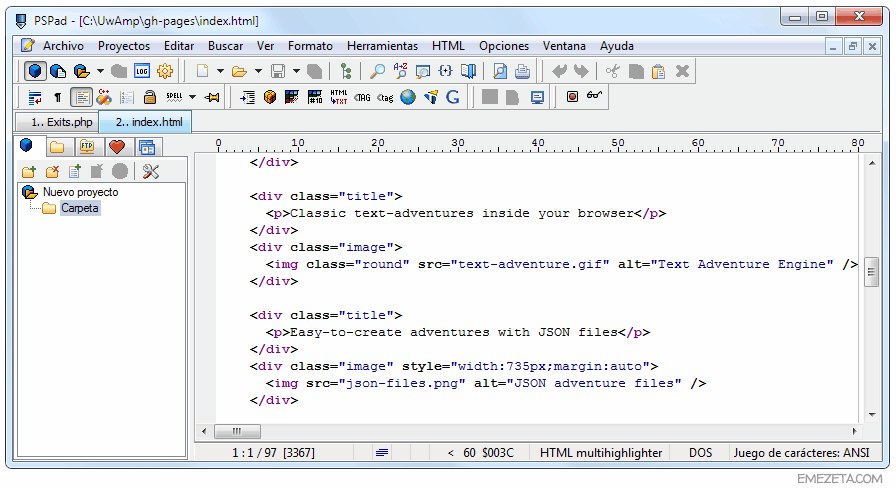Open the Editar menu
The height and width of the screenshot is (489, 896).
(179, 46)
